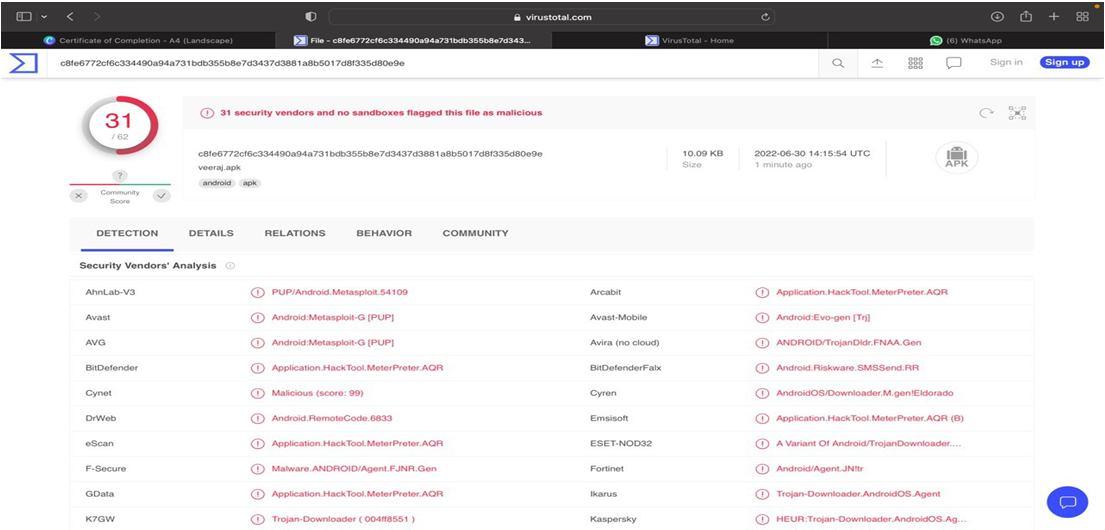Click Safari forward arrow
The image size is (1105, 530).
(x=97, y=16)
